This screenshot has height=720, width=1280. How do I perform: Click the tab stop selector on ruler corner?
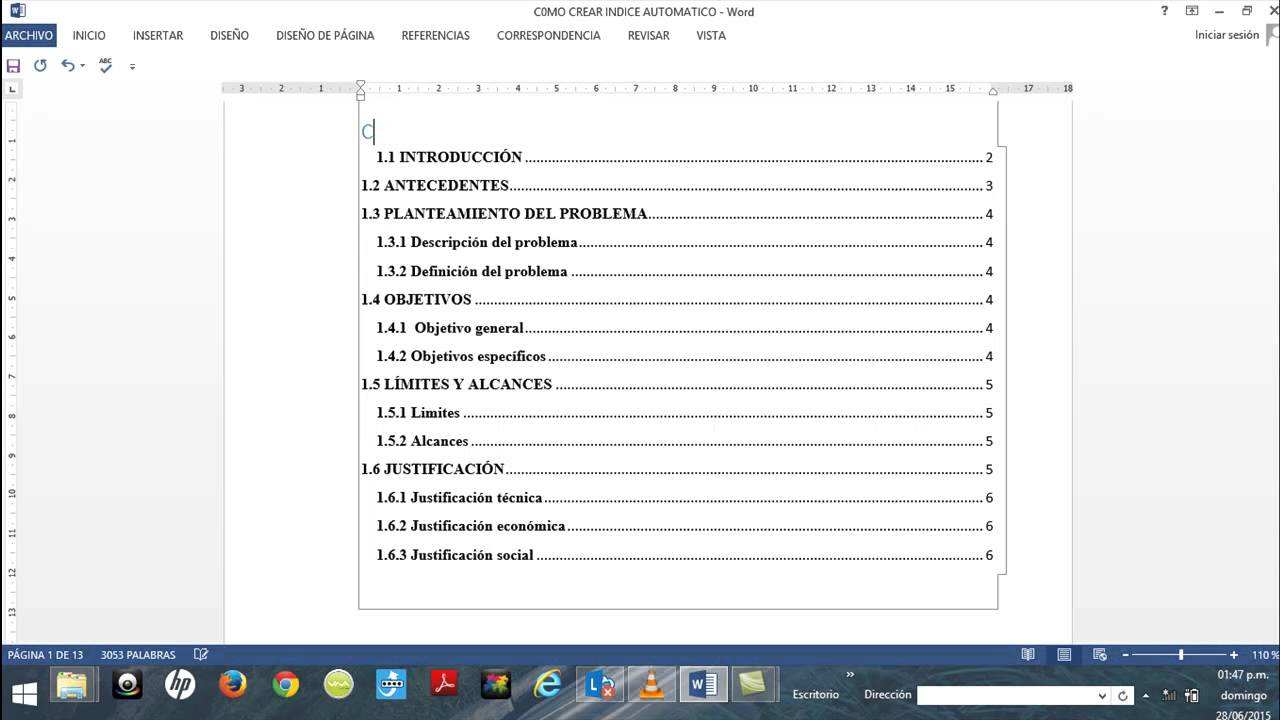tap(12, 89)
